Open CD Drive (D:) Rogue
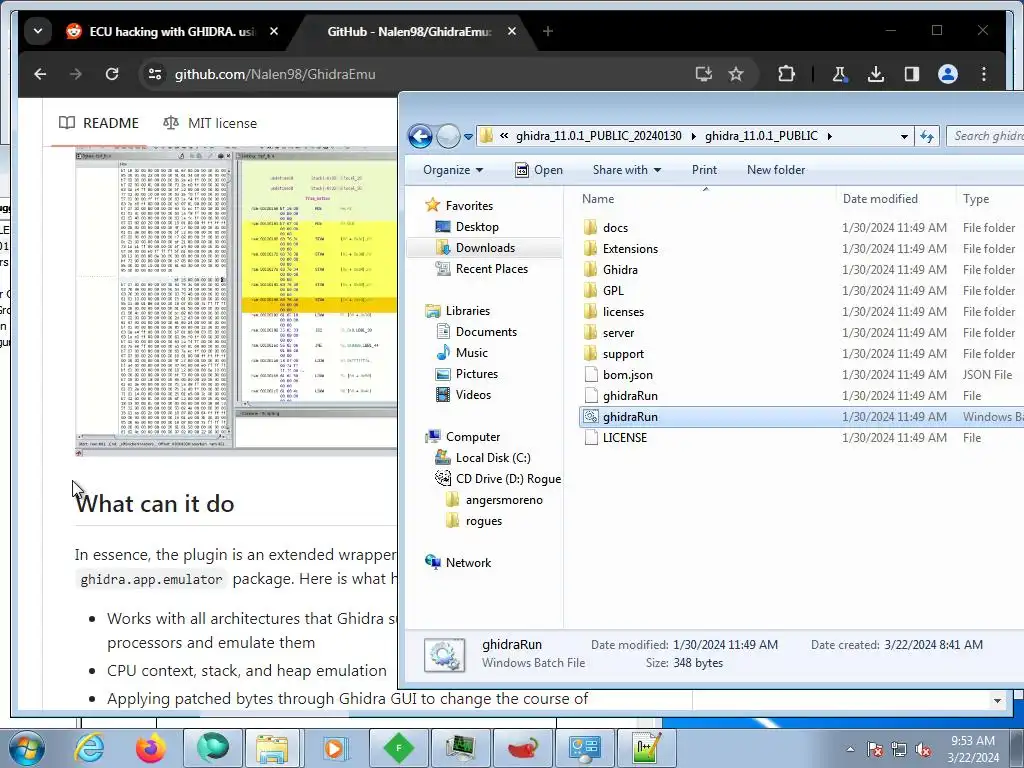This screenshot has height=768, width=1024. 507,479
